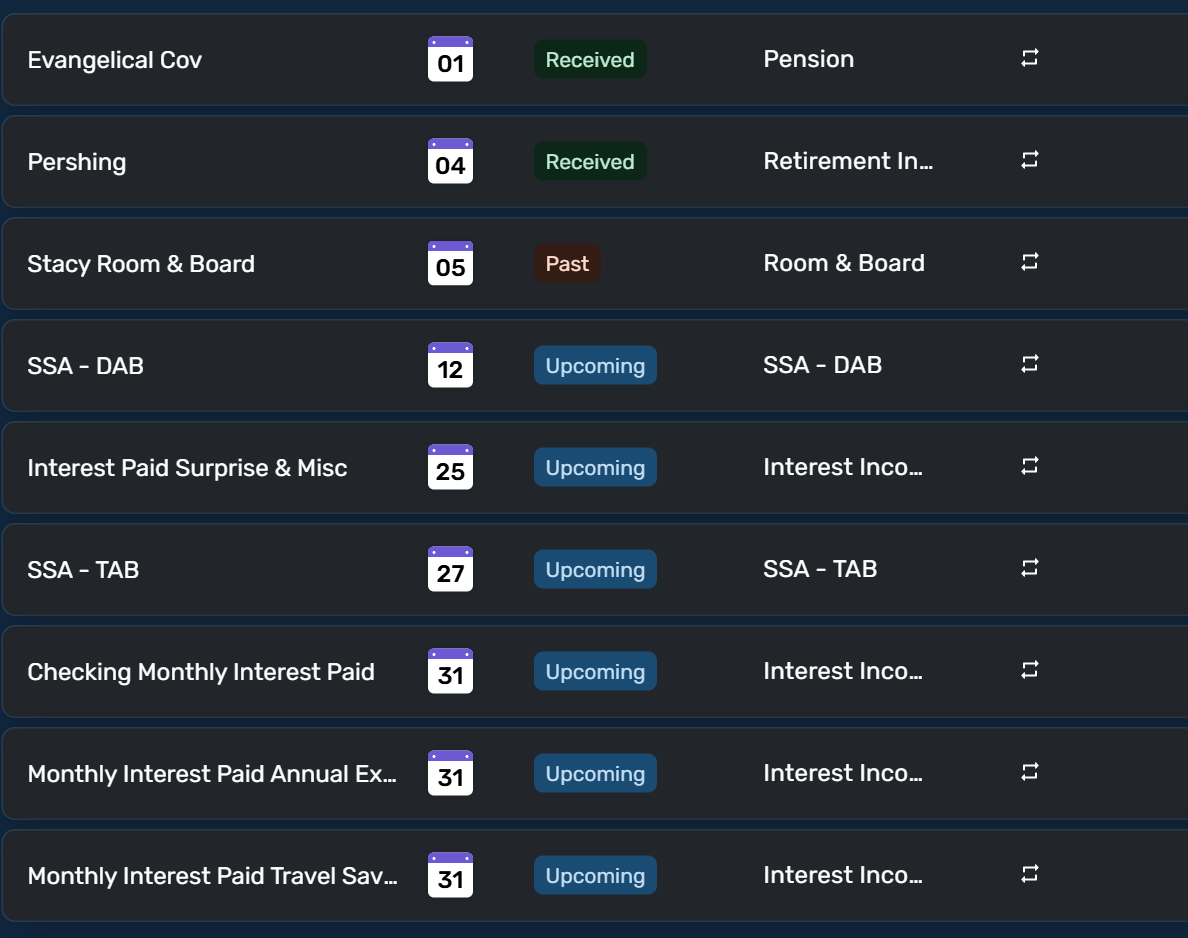
Task: Click the Received badge for Pershing
Action: (x=590, y=161)
